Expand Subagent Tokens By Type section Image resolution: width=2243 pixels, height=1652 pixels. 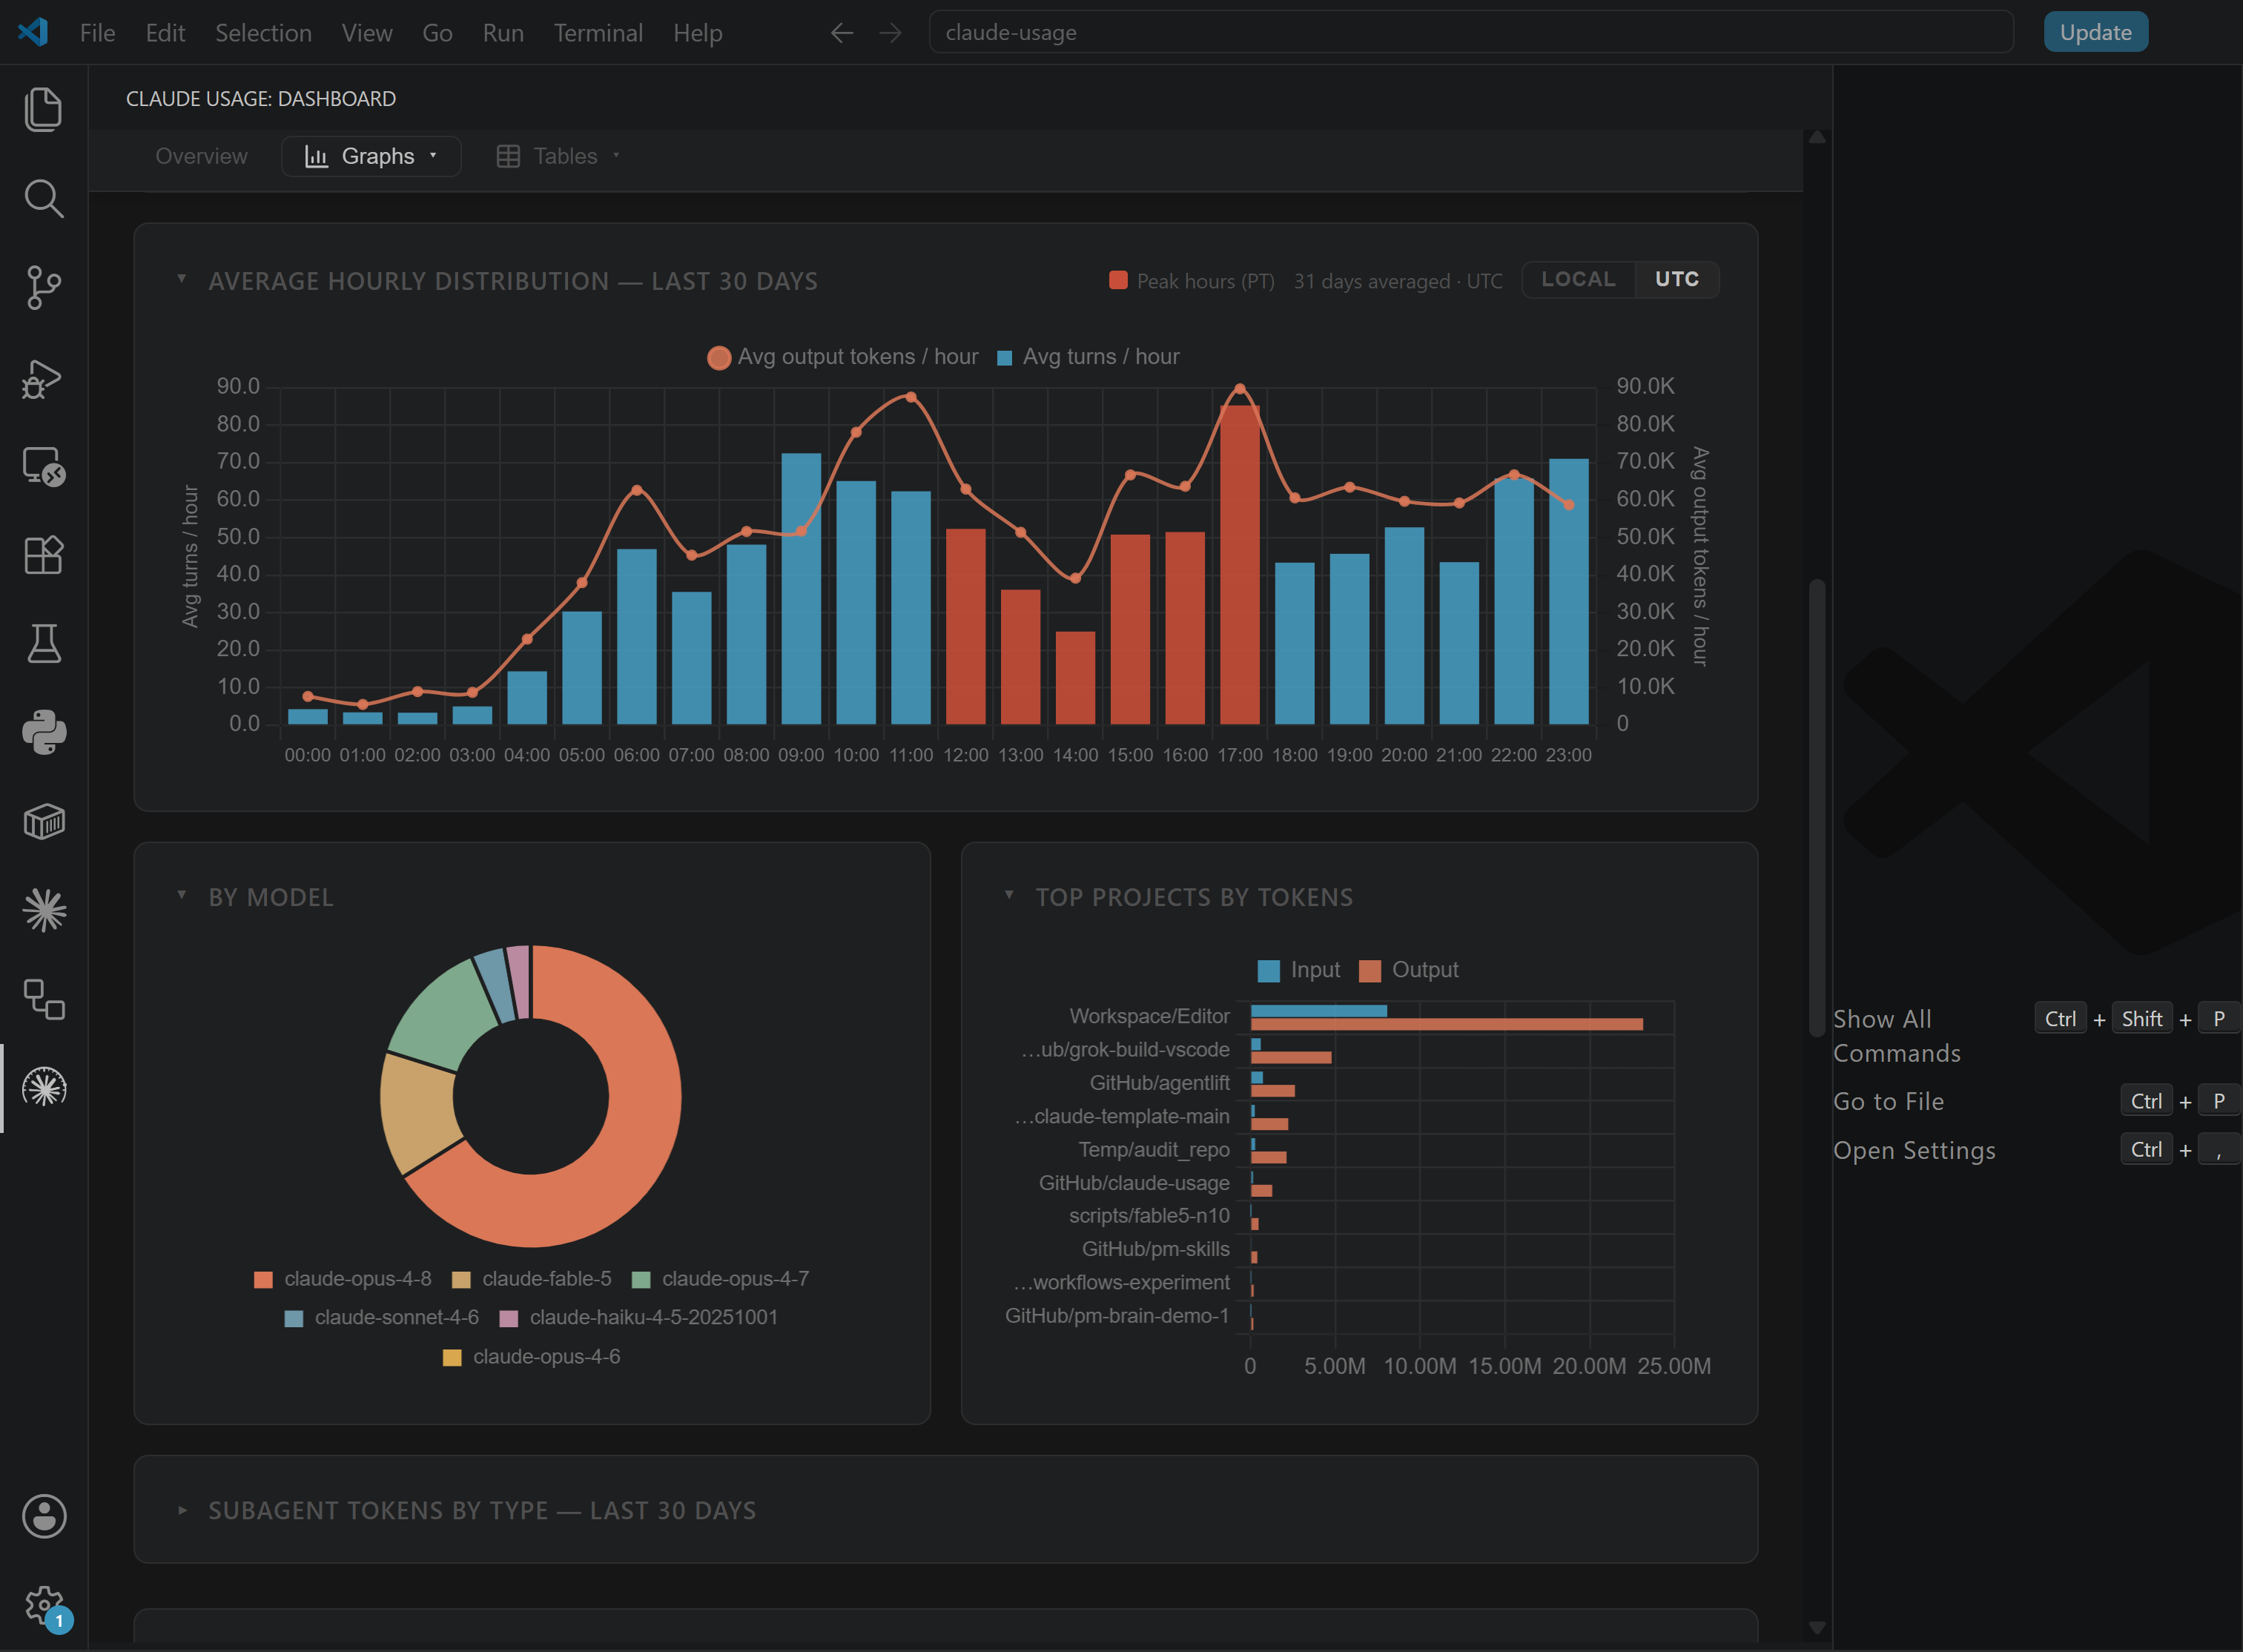[182, 1510]
